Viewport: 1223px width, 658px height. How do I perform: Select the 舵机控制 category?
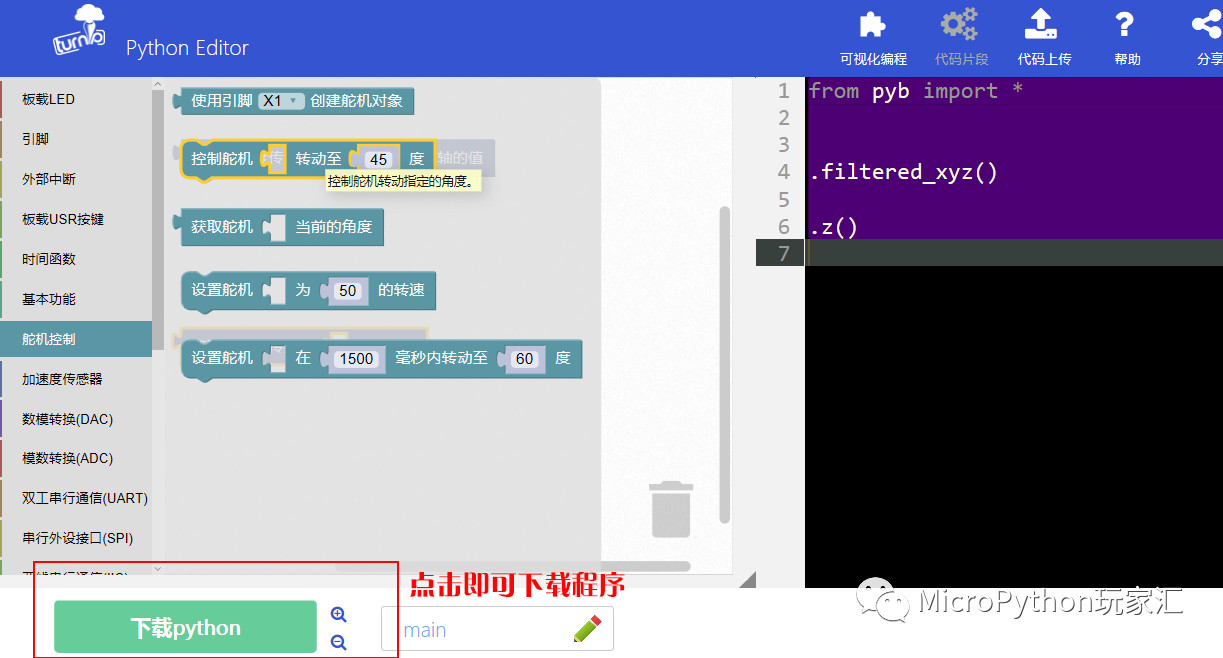pyautogui.click(x=76, y=339)
